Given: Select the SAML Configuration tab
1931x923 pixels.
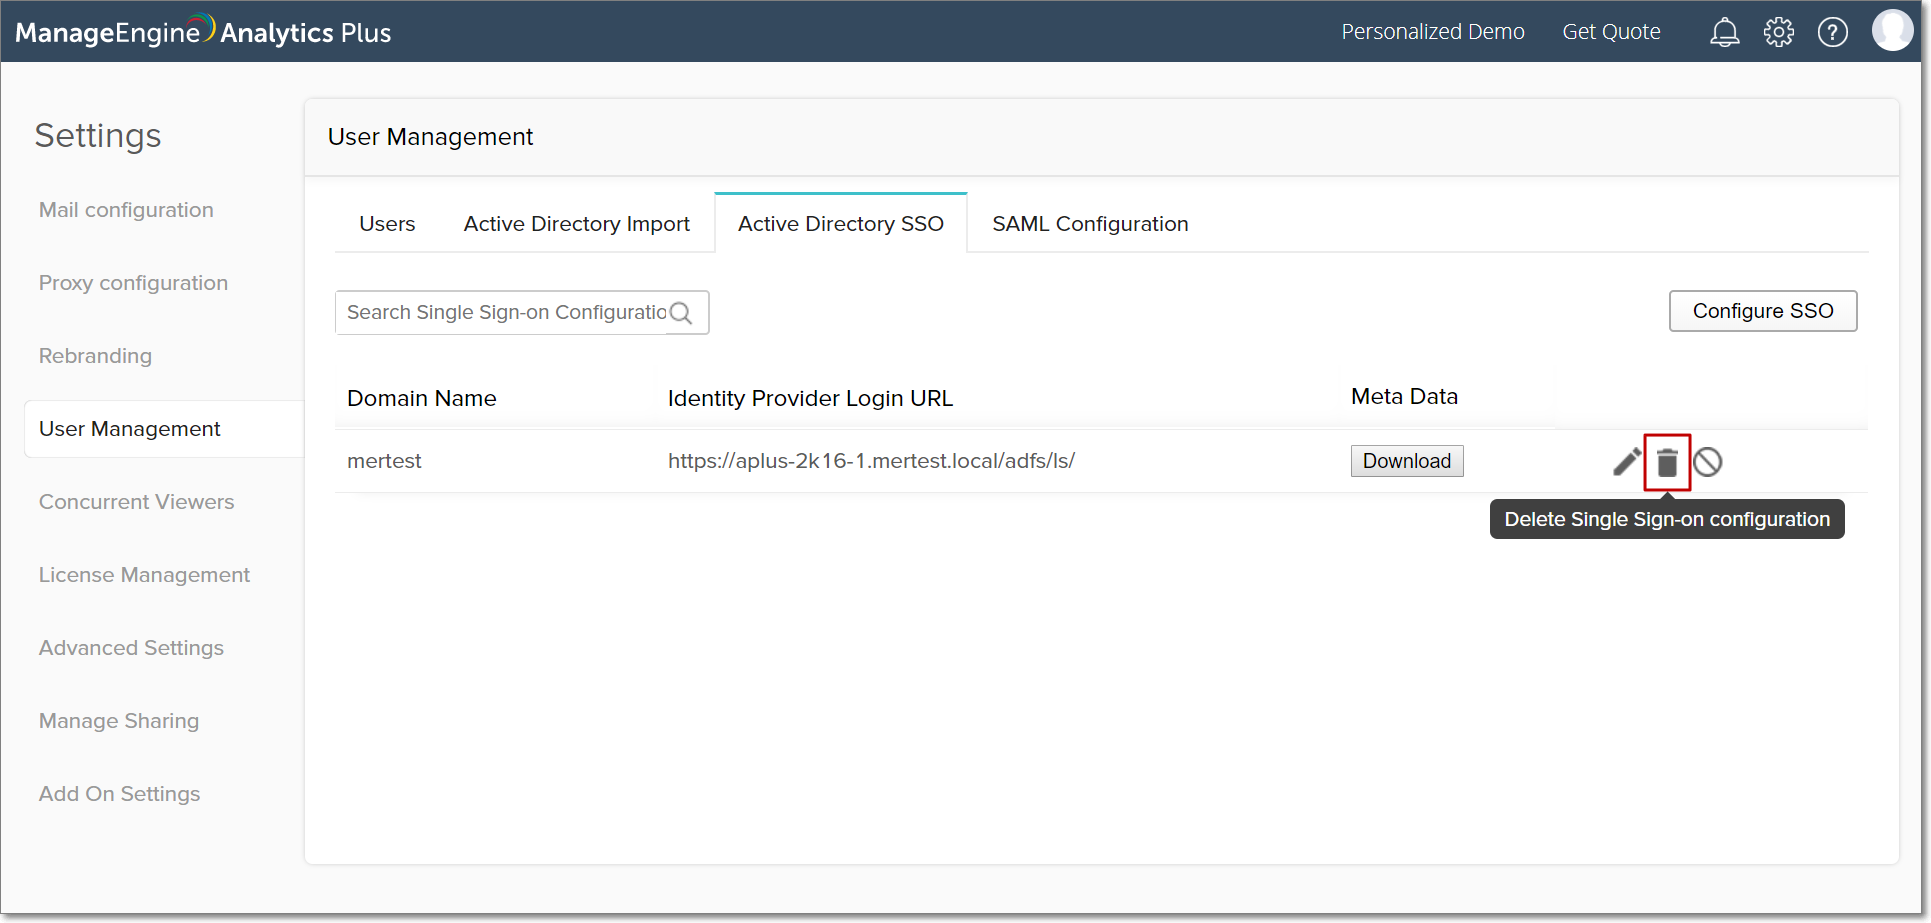Looking at the screenshot, I should click(x=1090, y=224).
